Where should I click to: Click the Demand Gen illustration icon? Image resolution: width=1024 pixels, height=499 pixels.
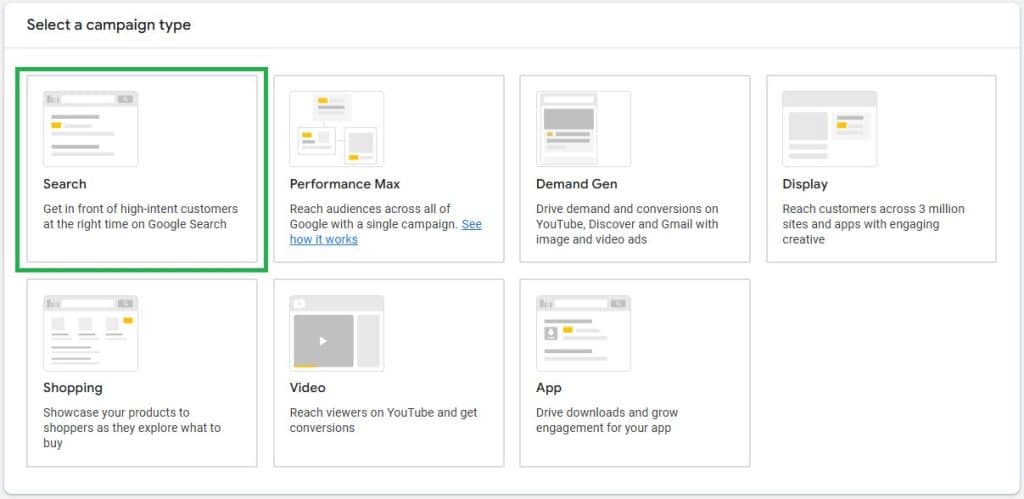click(x=583, y=128)
